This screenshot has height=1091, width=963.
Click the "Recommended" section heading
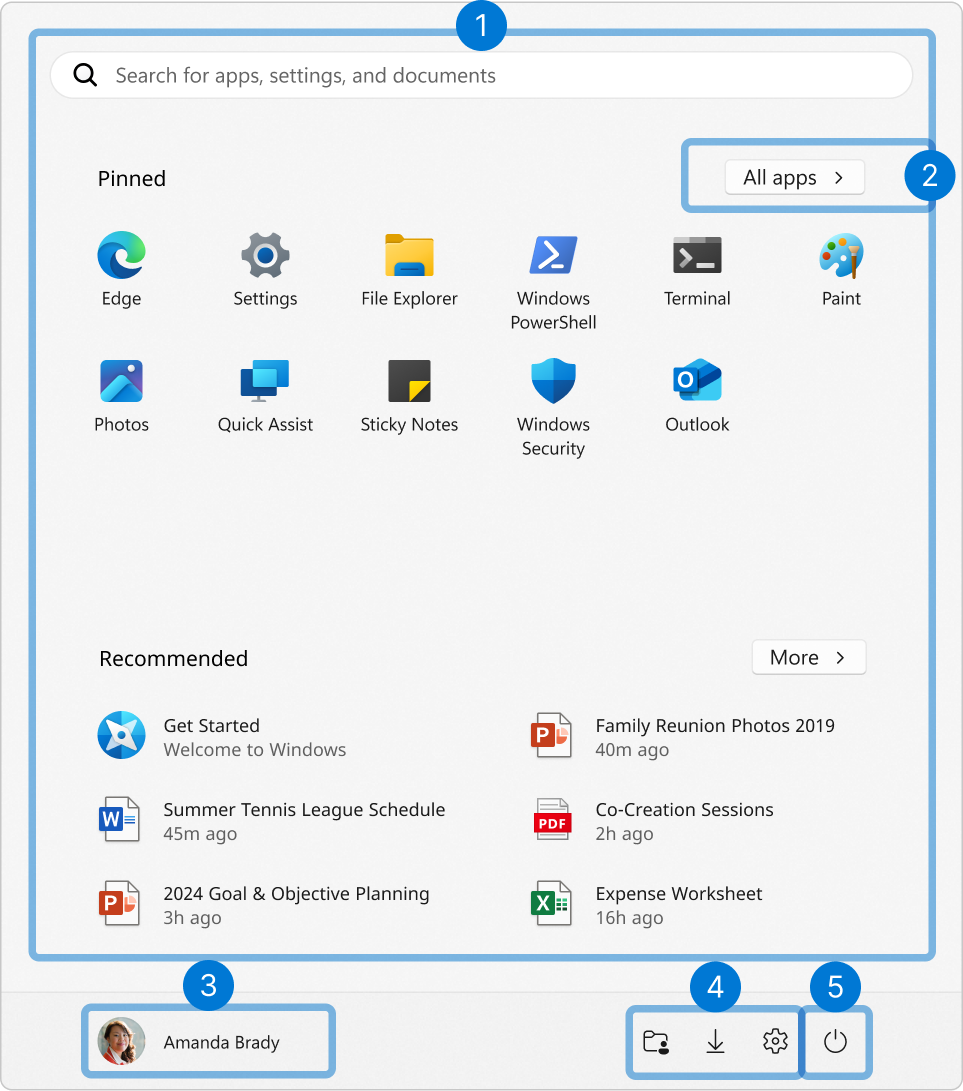tap(173, 658)
